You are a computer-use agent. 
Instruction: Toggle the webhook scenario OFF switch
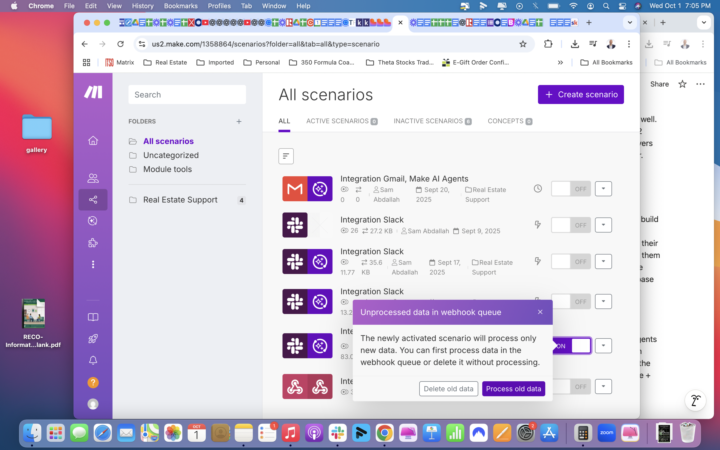572,387
